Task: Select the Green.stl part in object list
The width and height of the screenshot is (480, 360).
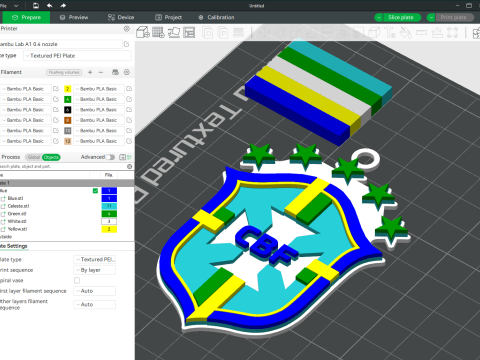Action: 17,214
